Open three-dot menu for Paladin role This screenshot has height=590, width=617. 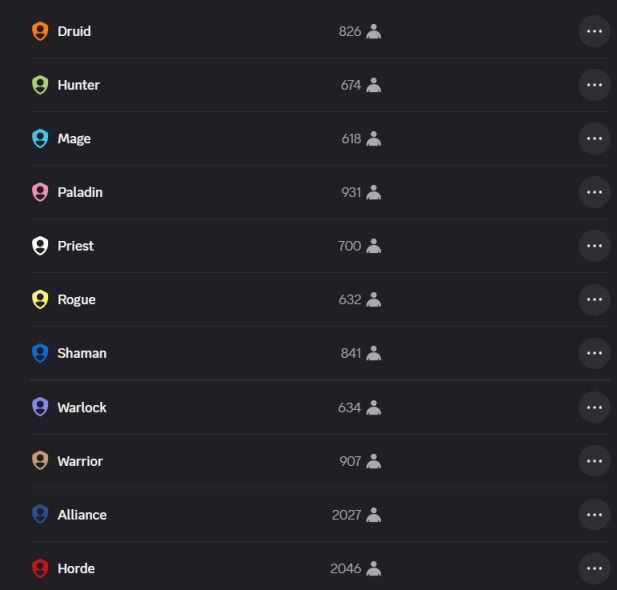(594, 192)
